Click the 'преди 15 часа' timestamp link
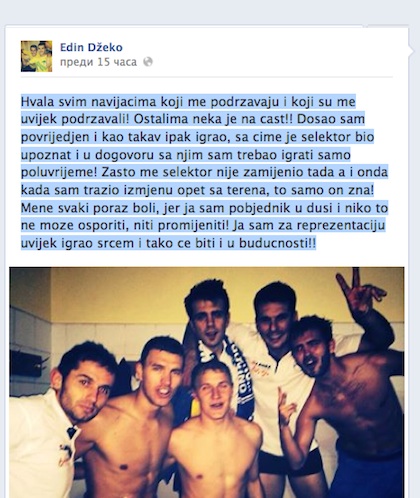Screen dimensions: 420x498 [98, 62]
